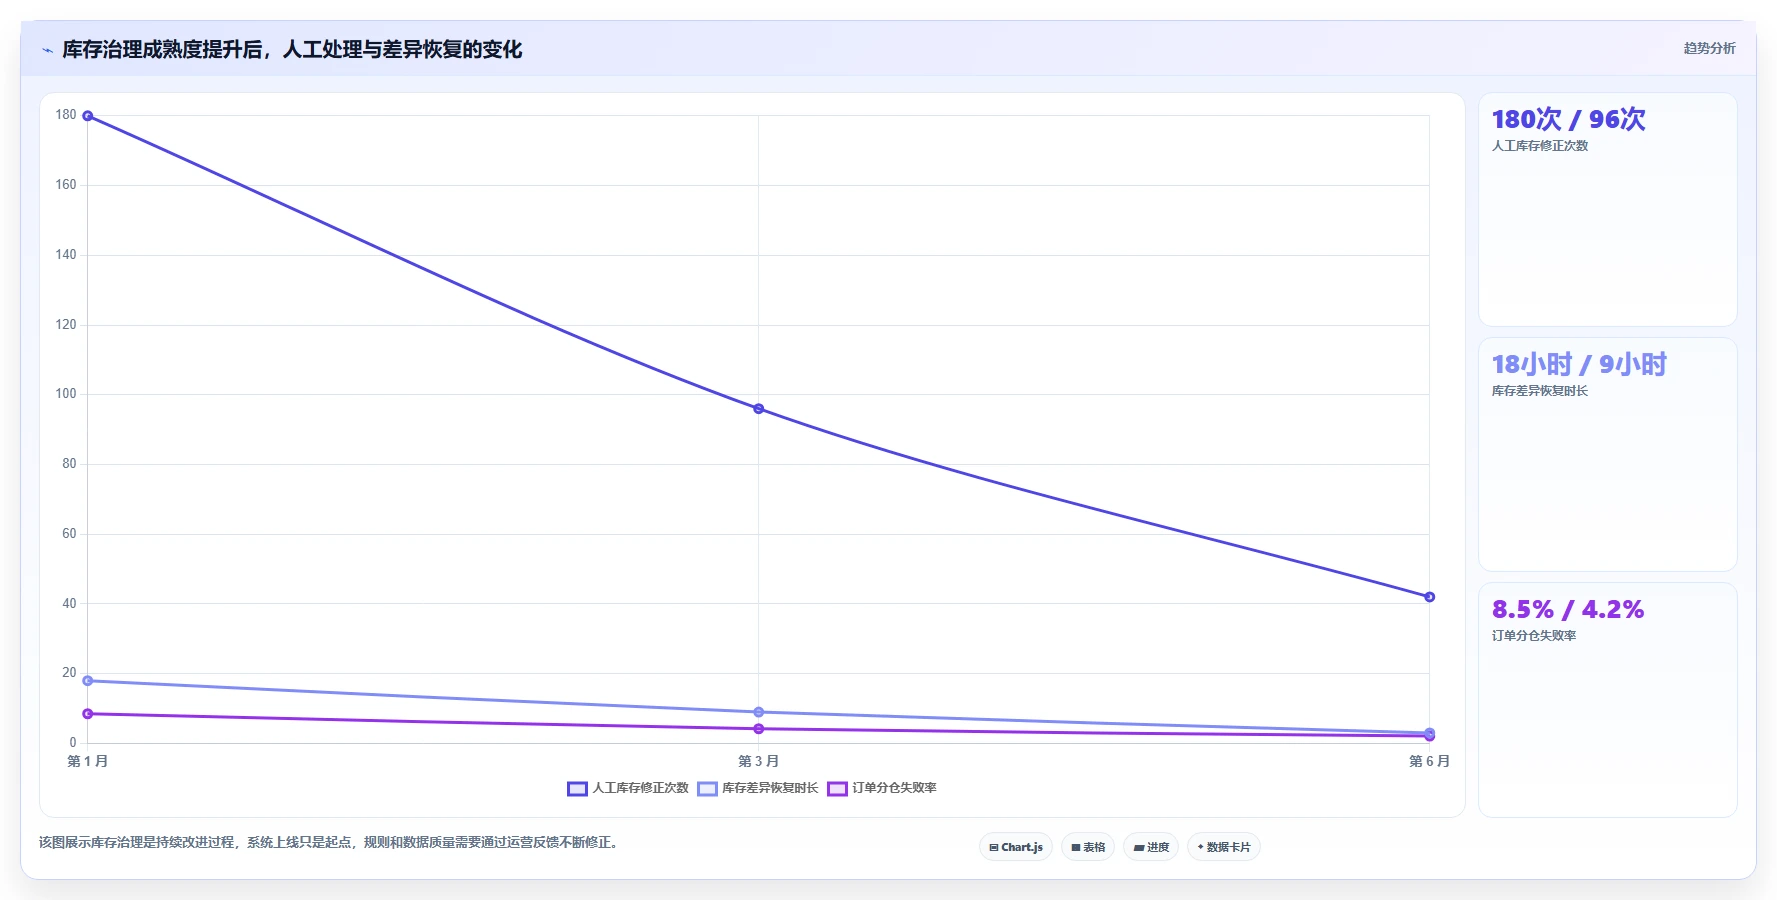
Task: Click the 表格 tag pill
Action: [x=1088, y=847]
